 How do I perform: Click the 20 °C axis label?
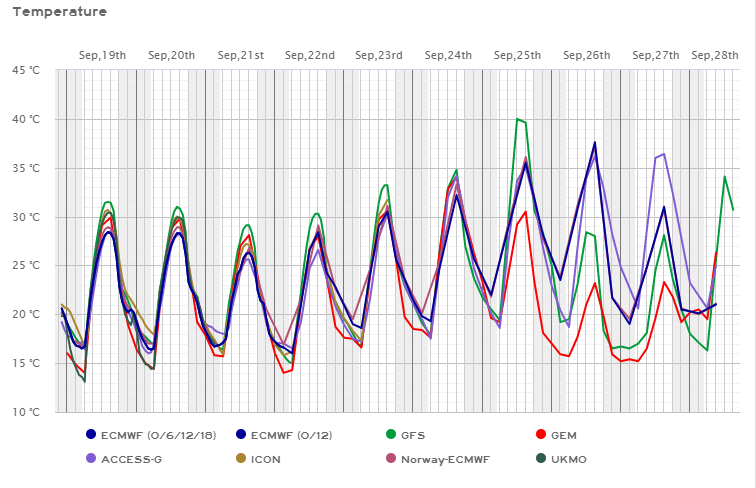[x=26, y=314]
